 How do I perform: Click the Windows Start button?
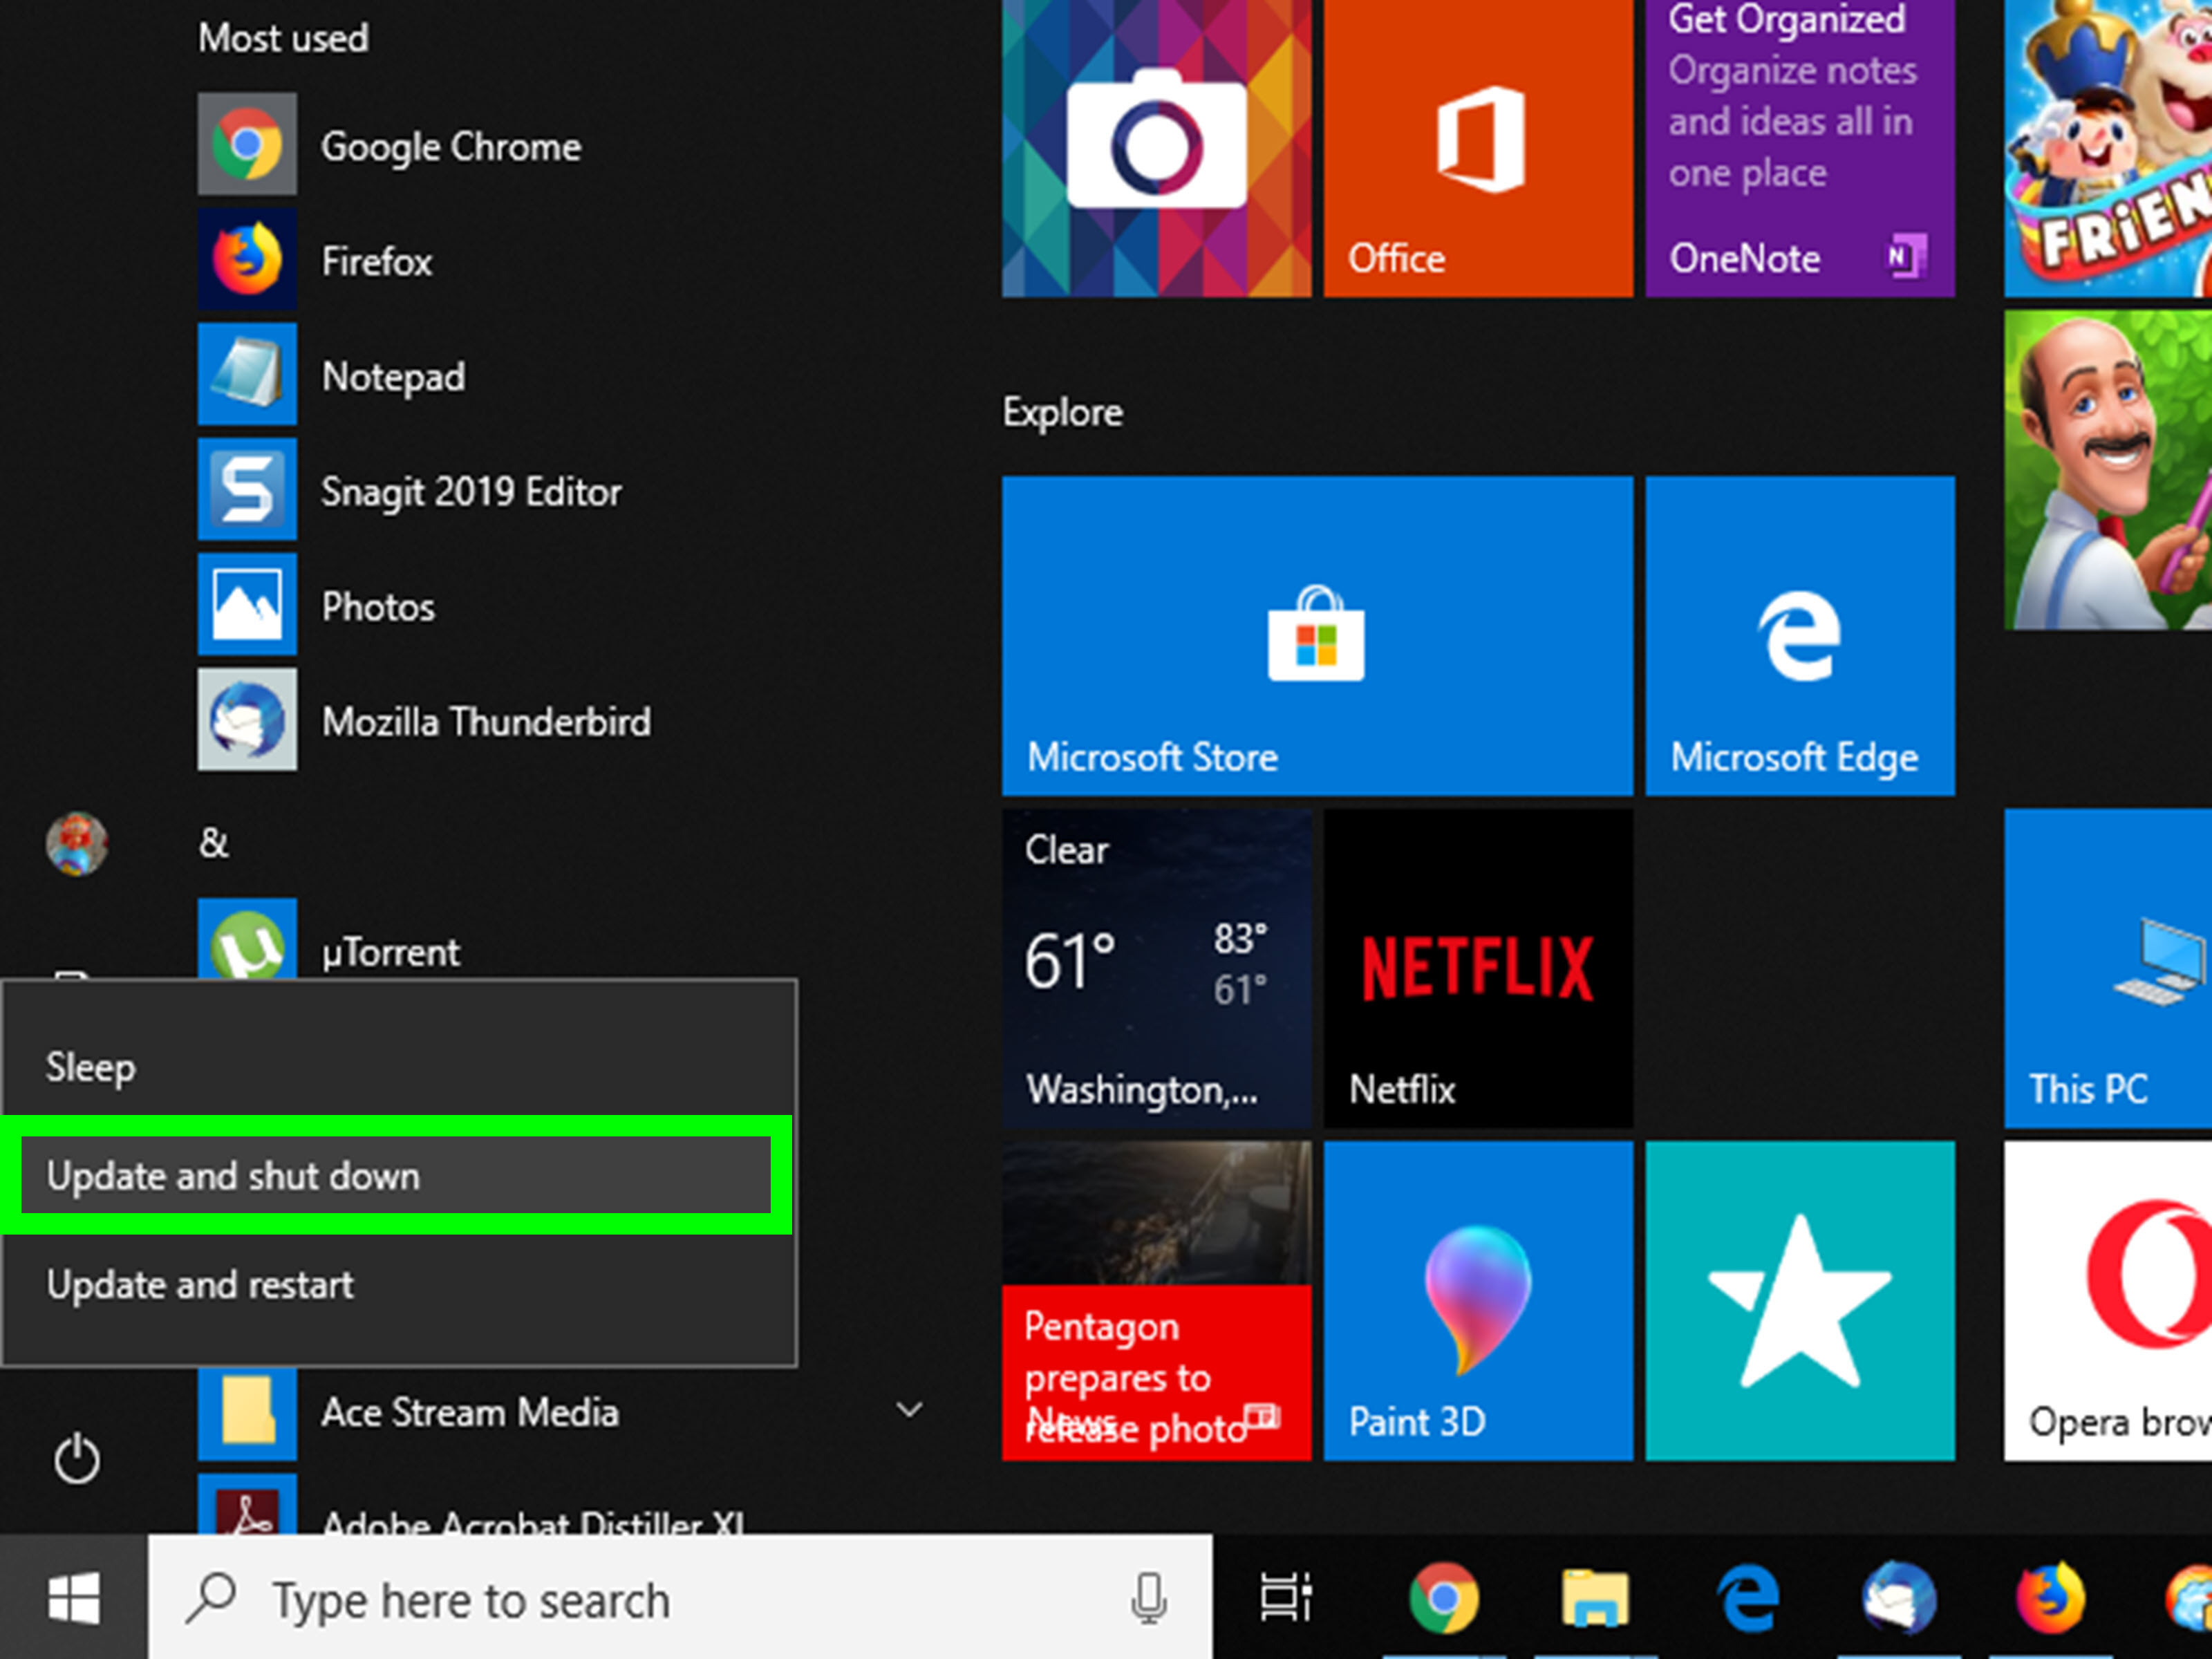coord(74,1598)
